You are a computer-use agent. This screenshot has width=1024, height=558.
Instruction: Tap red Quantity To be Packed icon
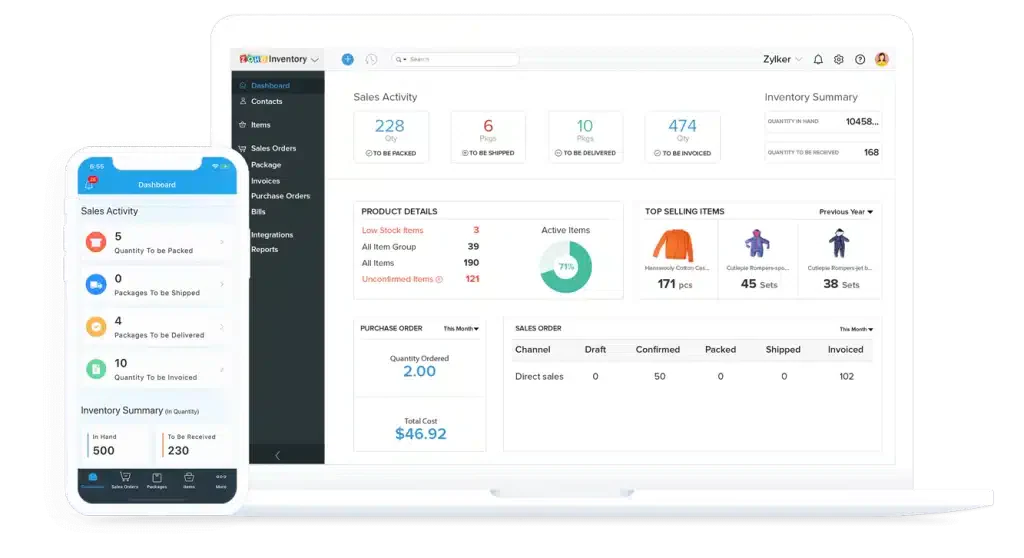point(96,242)
